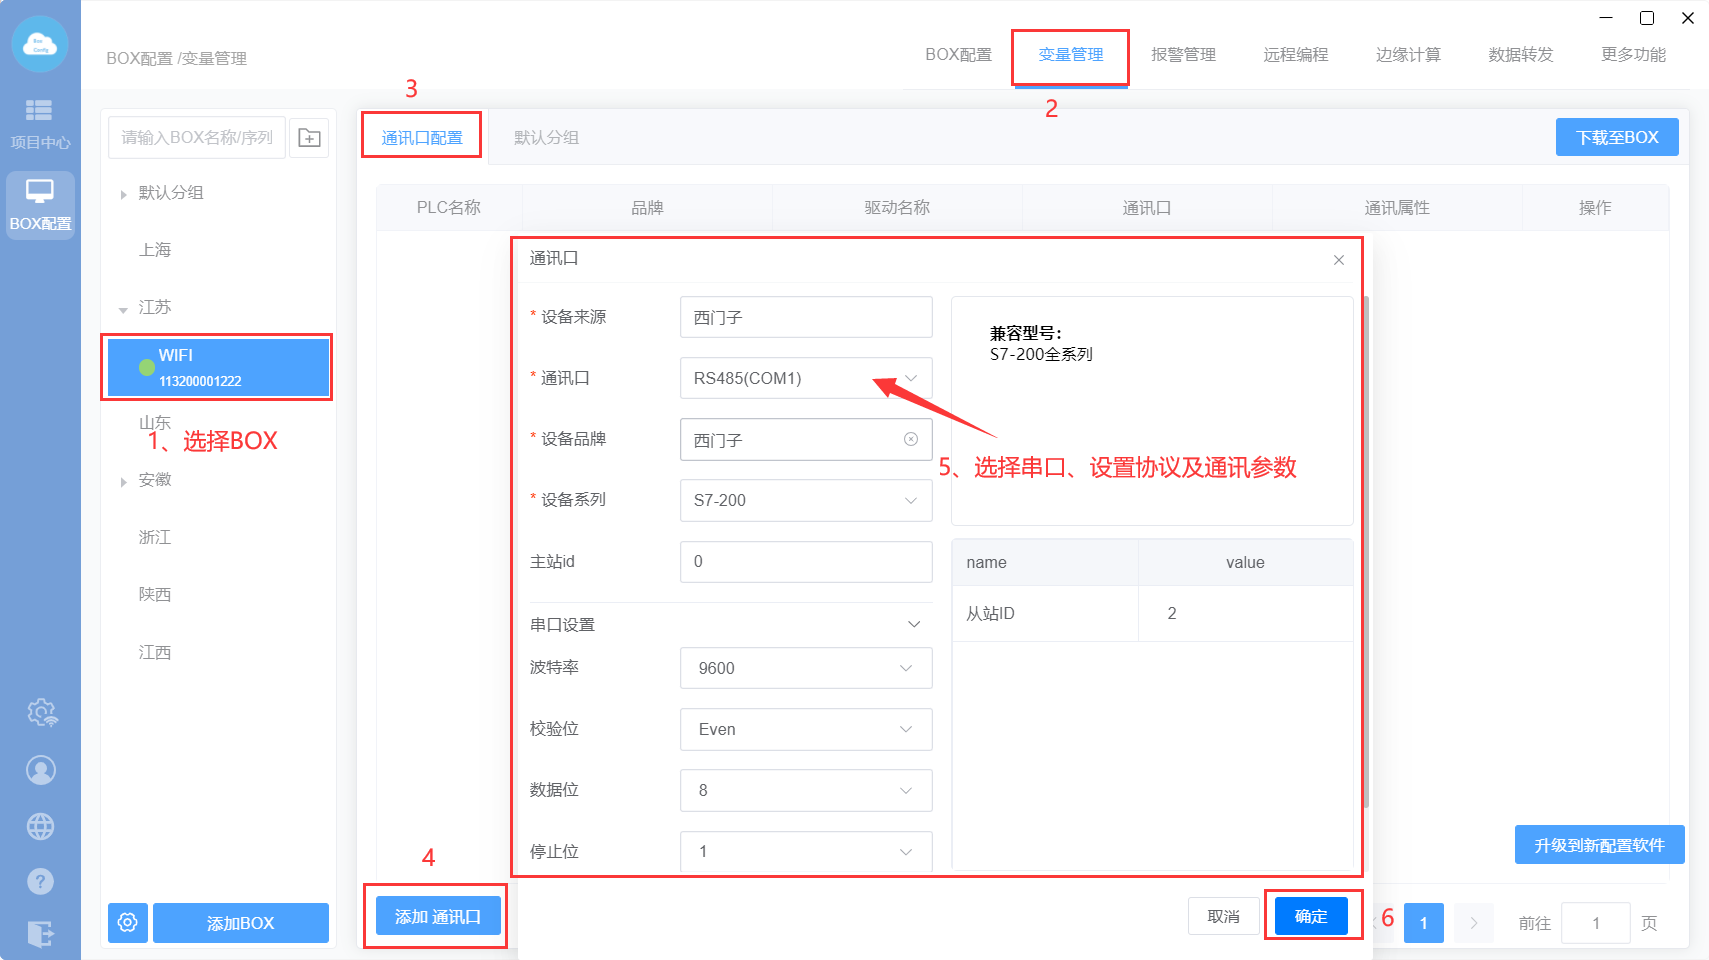Open the help question mark icon
The image size is (1709, 960).
(41, 881)
